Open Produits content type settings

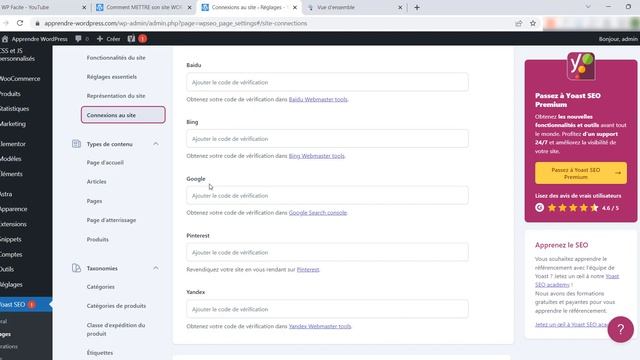coord(98,239)
